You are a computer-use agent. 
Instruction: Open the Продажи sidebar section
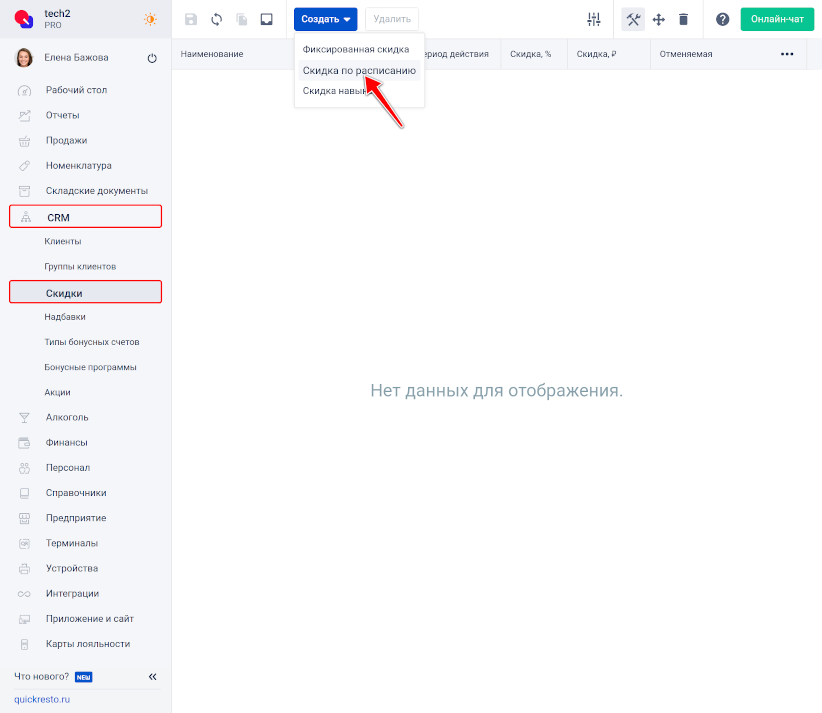coord(67,141)
